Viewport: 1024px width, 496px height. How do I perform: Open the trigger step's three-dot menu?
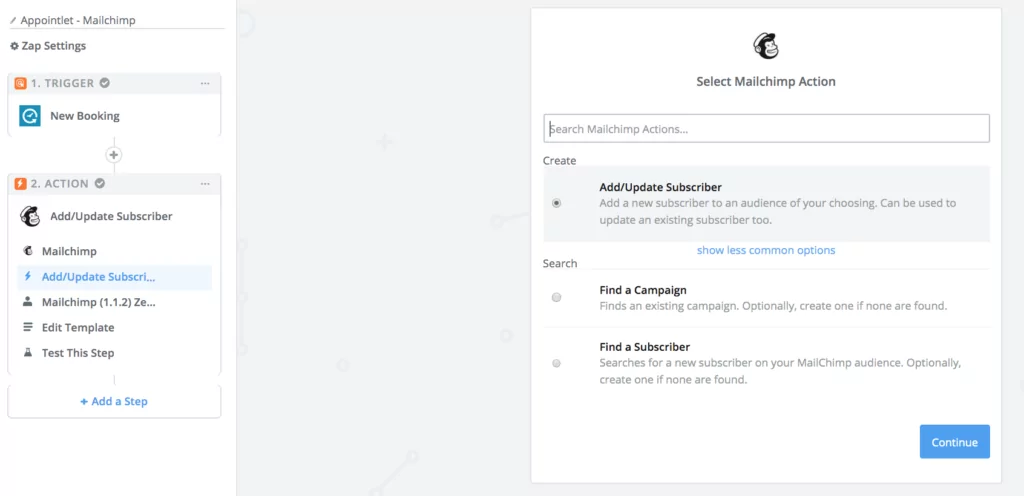[x=205, y=83]
